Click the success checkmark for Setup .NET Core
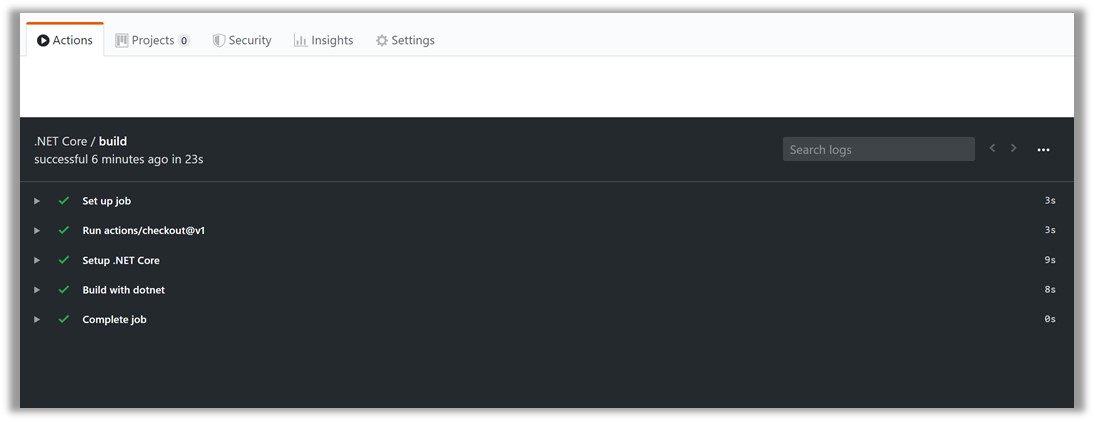The height and width of the screenshot is (422, 1095). tap(64, 260)
